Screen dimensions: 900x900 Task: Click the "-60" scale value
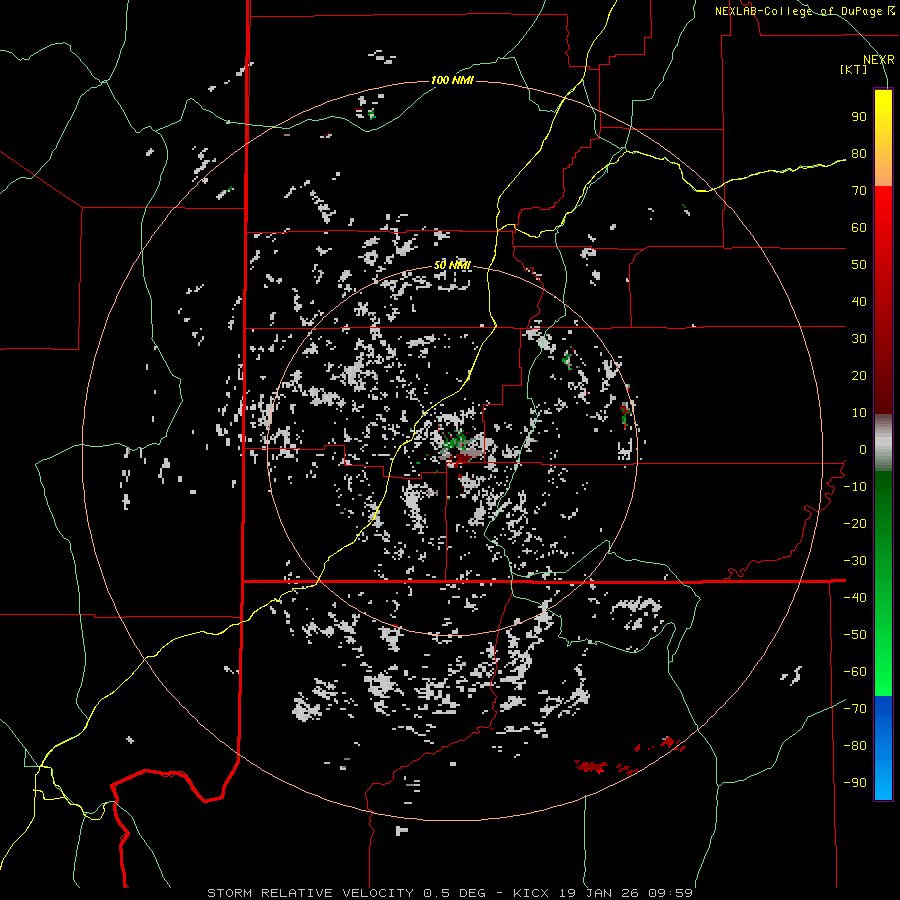[x=855, y=672]
